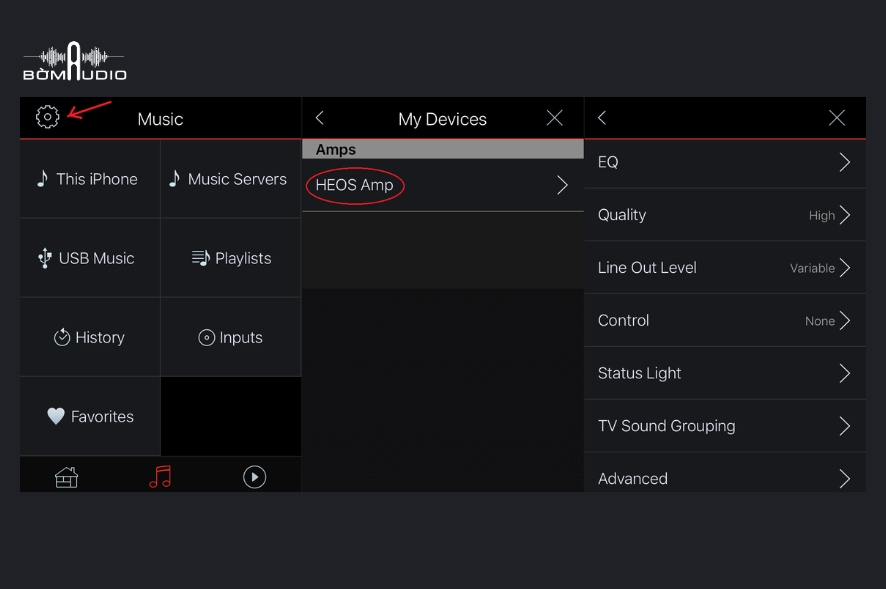Click Line Out Level setting label
Viewport: 886px width, 589px height.
(x=647, y=267)
